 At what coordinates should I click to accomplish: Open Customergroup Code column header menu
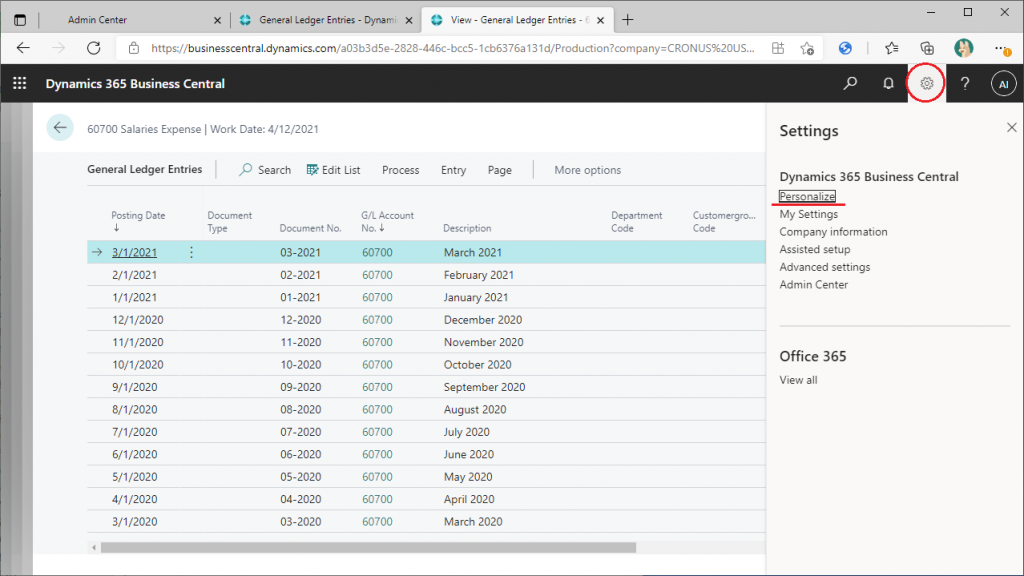pyautogui.click(x=724, y=221)
